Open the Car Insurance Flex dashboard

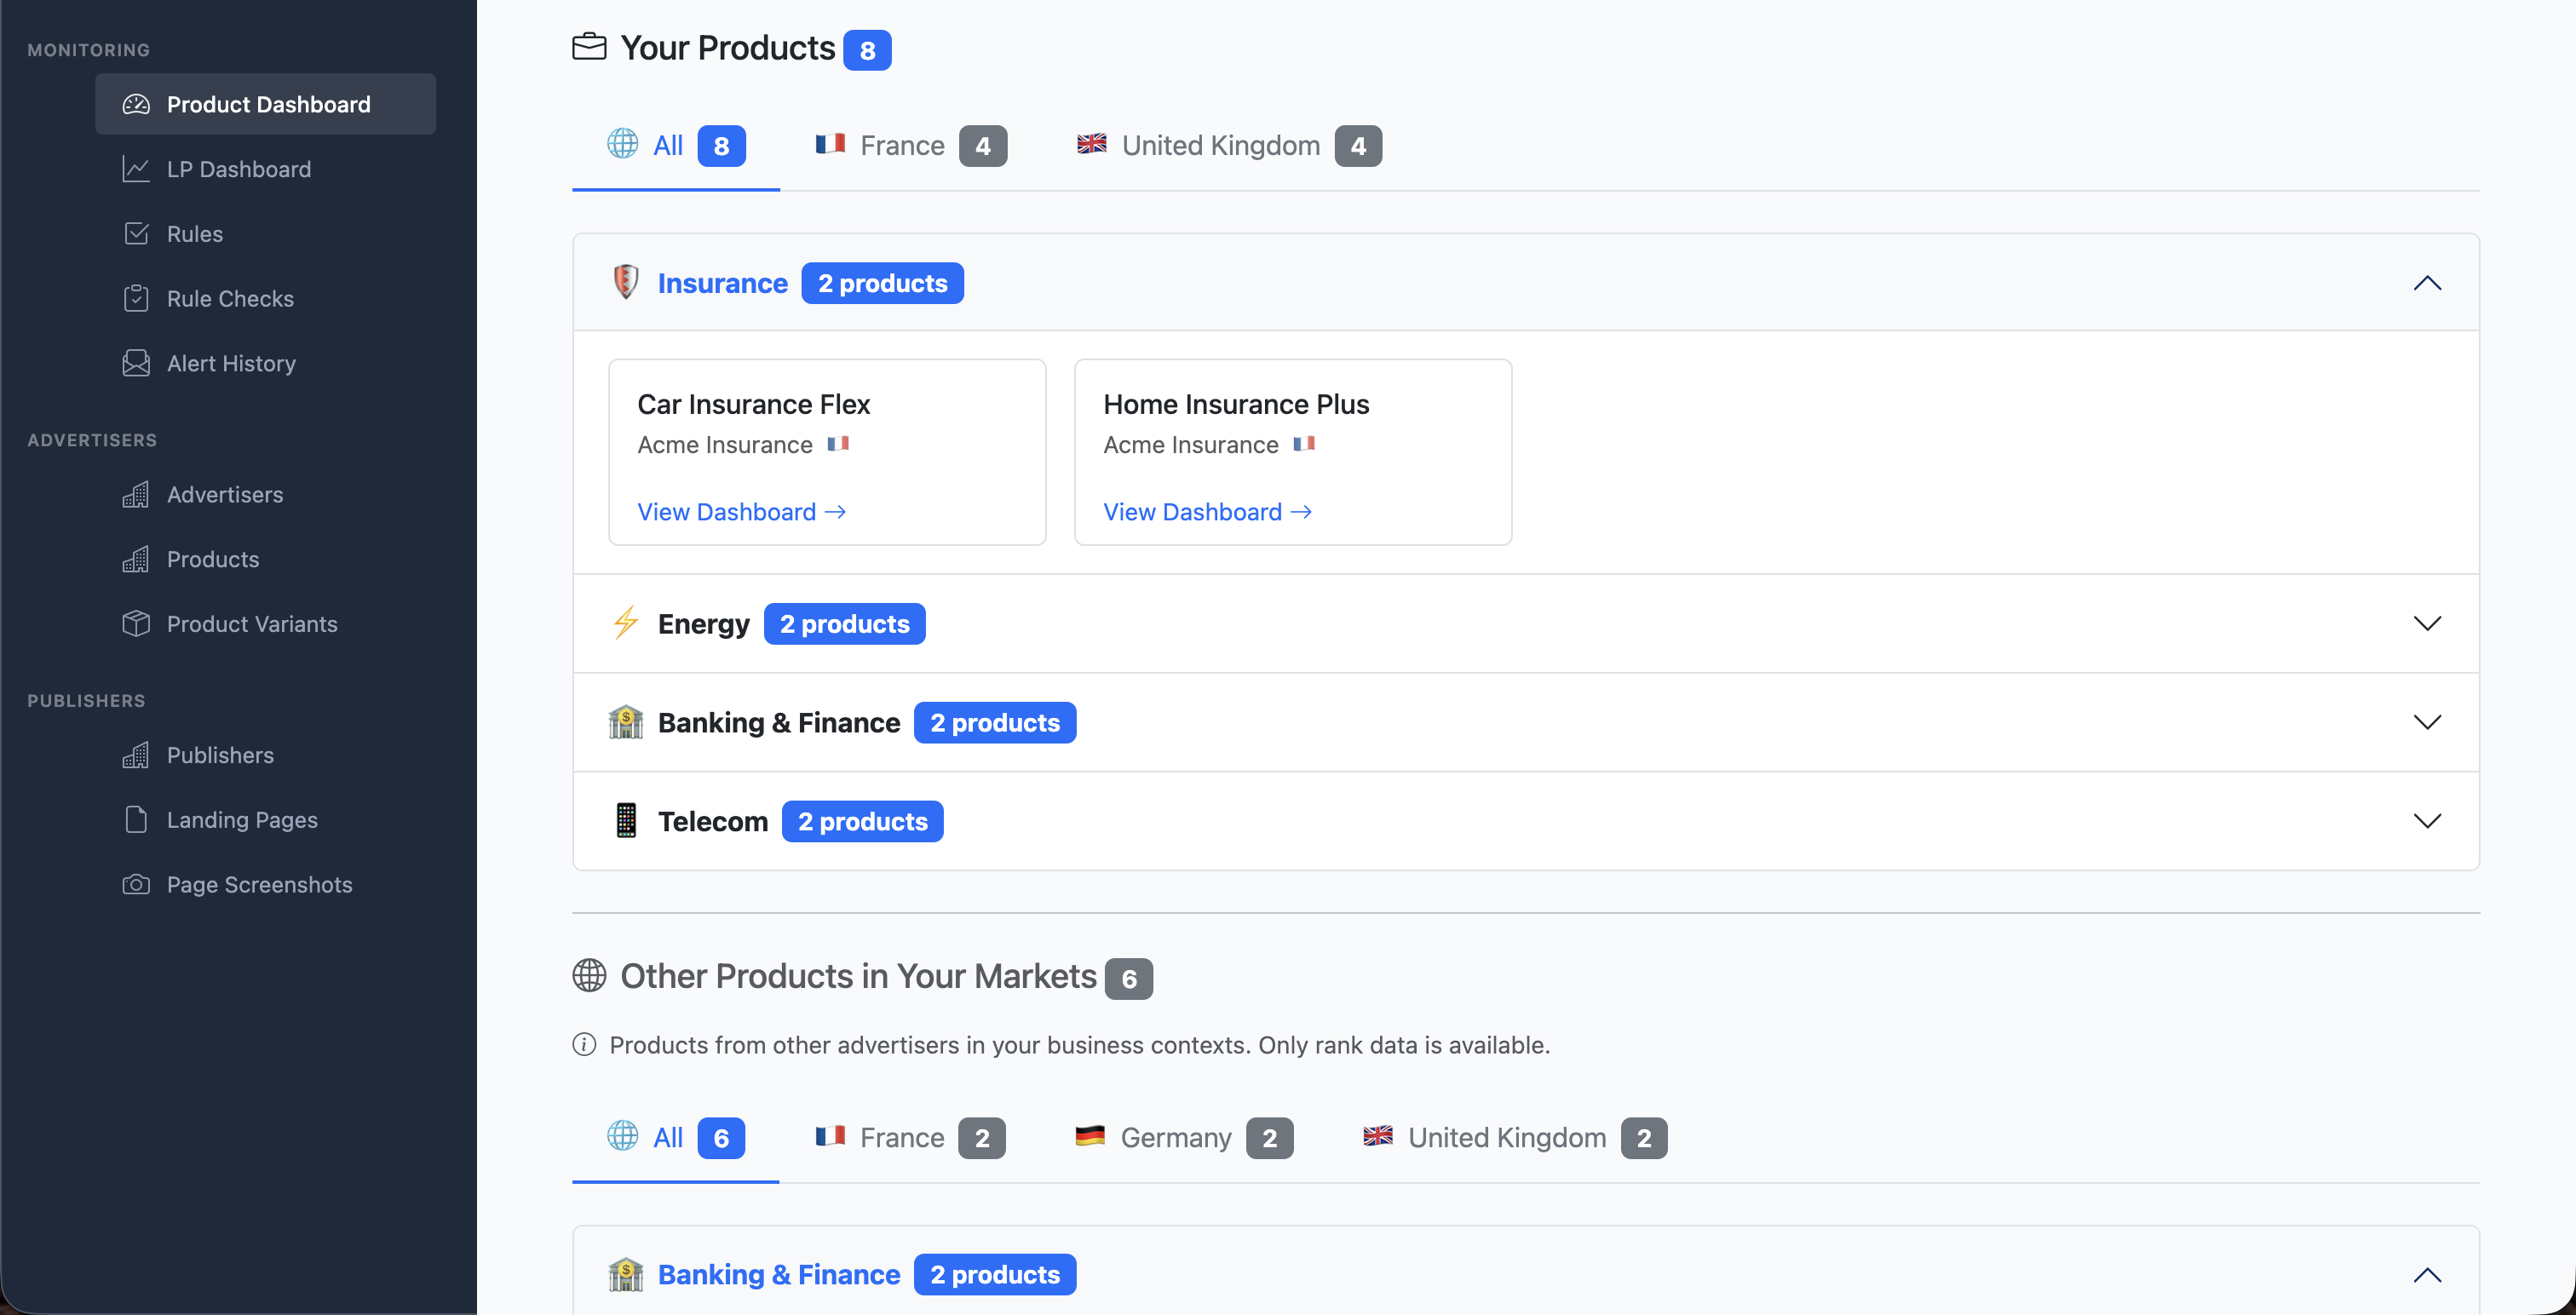[x=742, y=511]
